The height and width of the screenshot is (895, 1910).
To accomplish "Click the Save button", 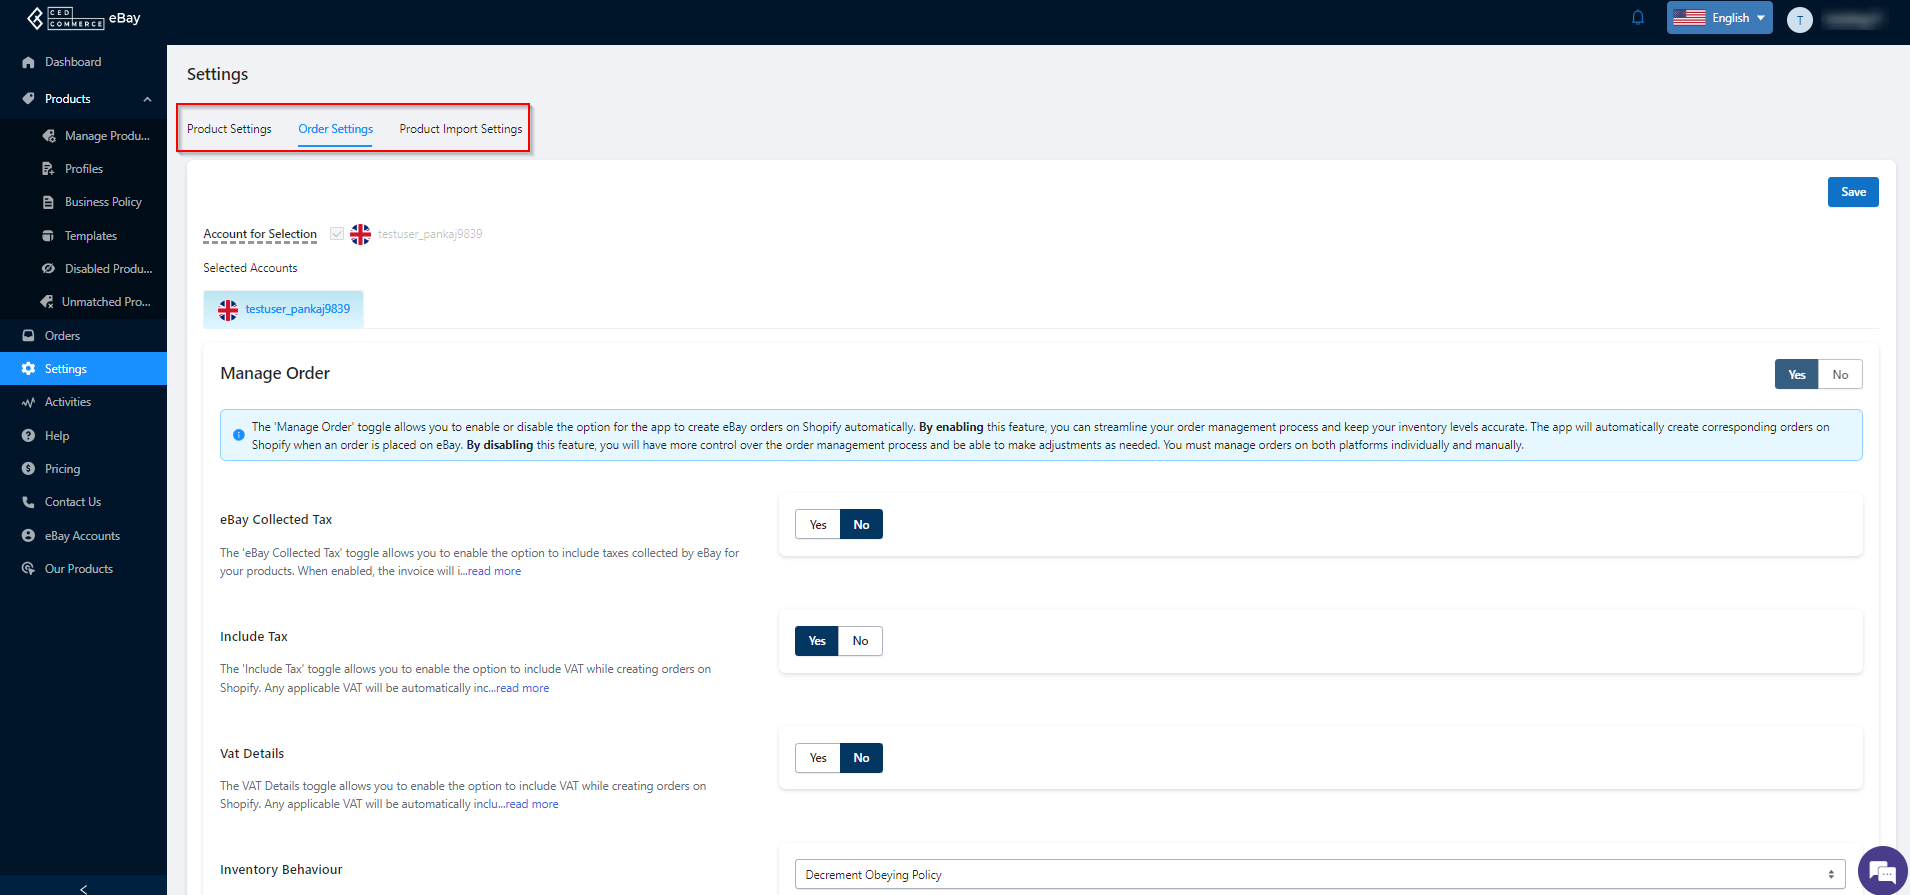I will click(1853, 192).
